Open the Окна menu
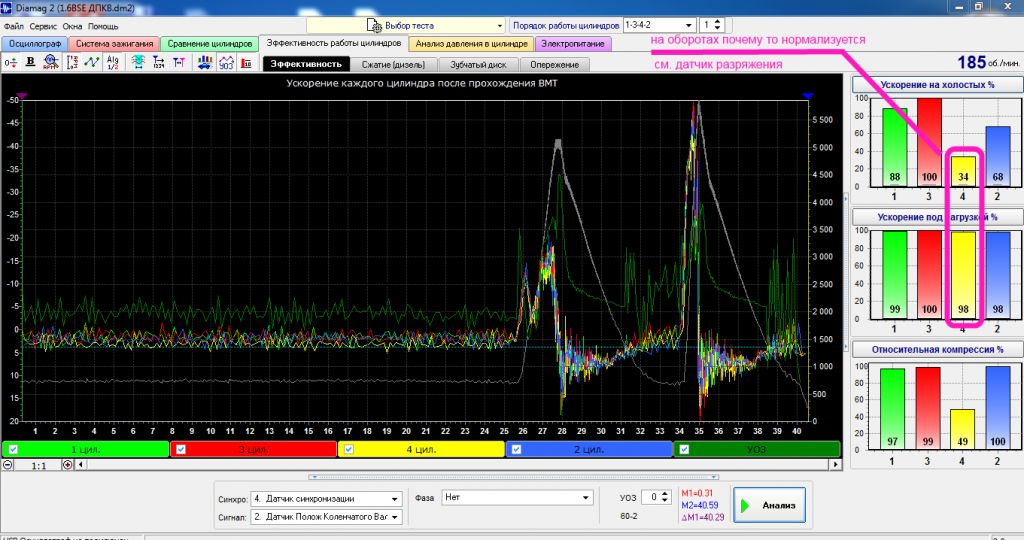This screenshot has width=1024, height=540. coord(72,26)
